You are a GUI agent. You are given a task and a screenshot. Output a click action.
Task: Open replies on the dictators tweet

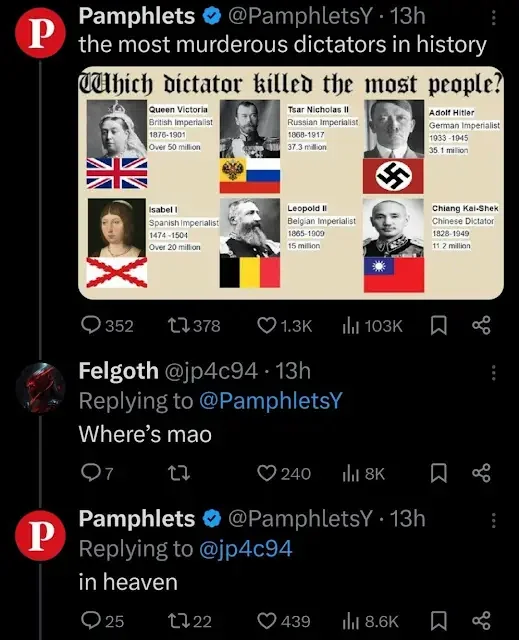[x=107, y=326]
